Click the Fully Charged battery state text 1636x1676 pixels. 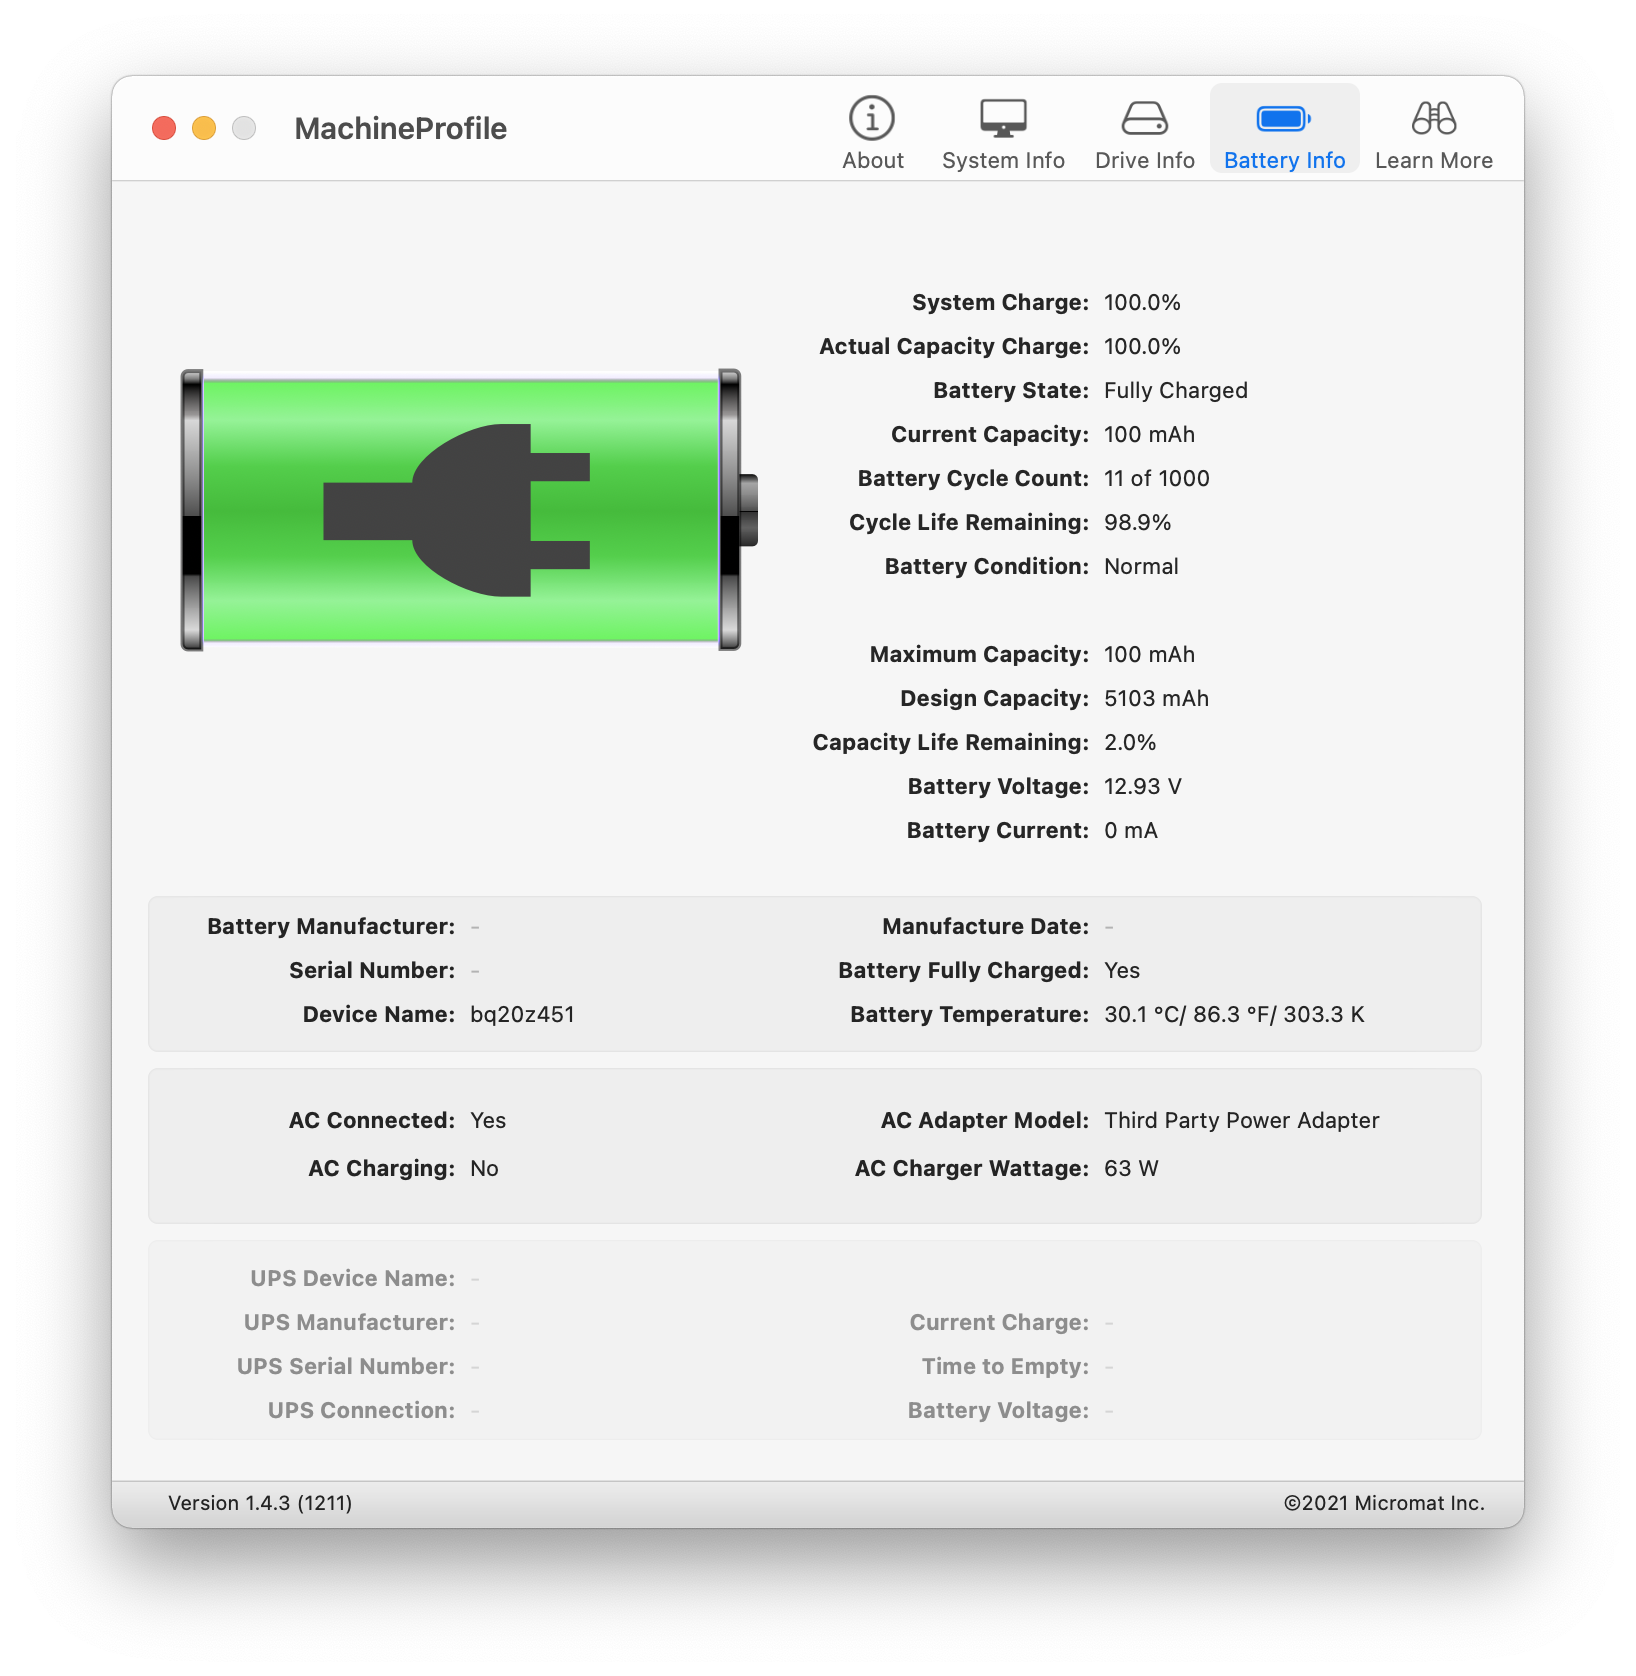[x=1175, y=391]
